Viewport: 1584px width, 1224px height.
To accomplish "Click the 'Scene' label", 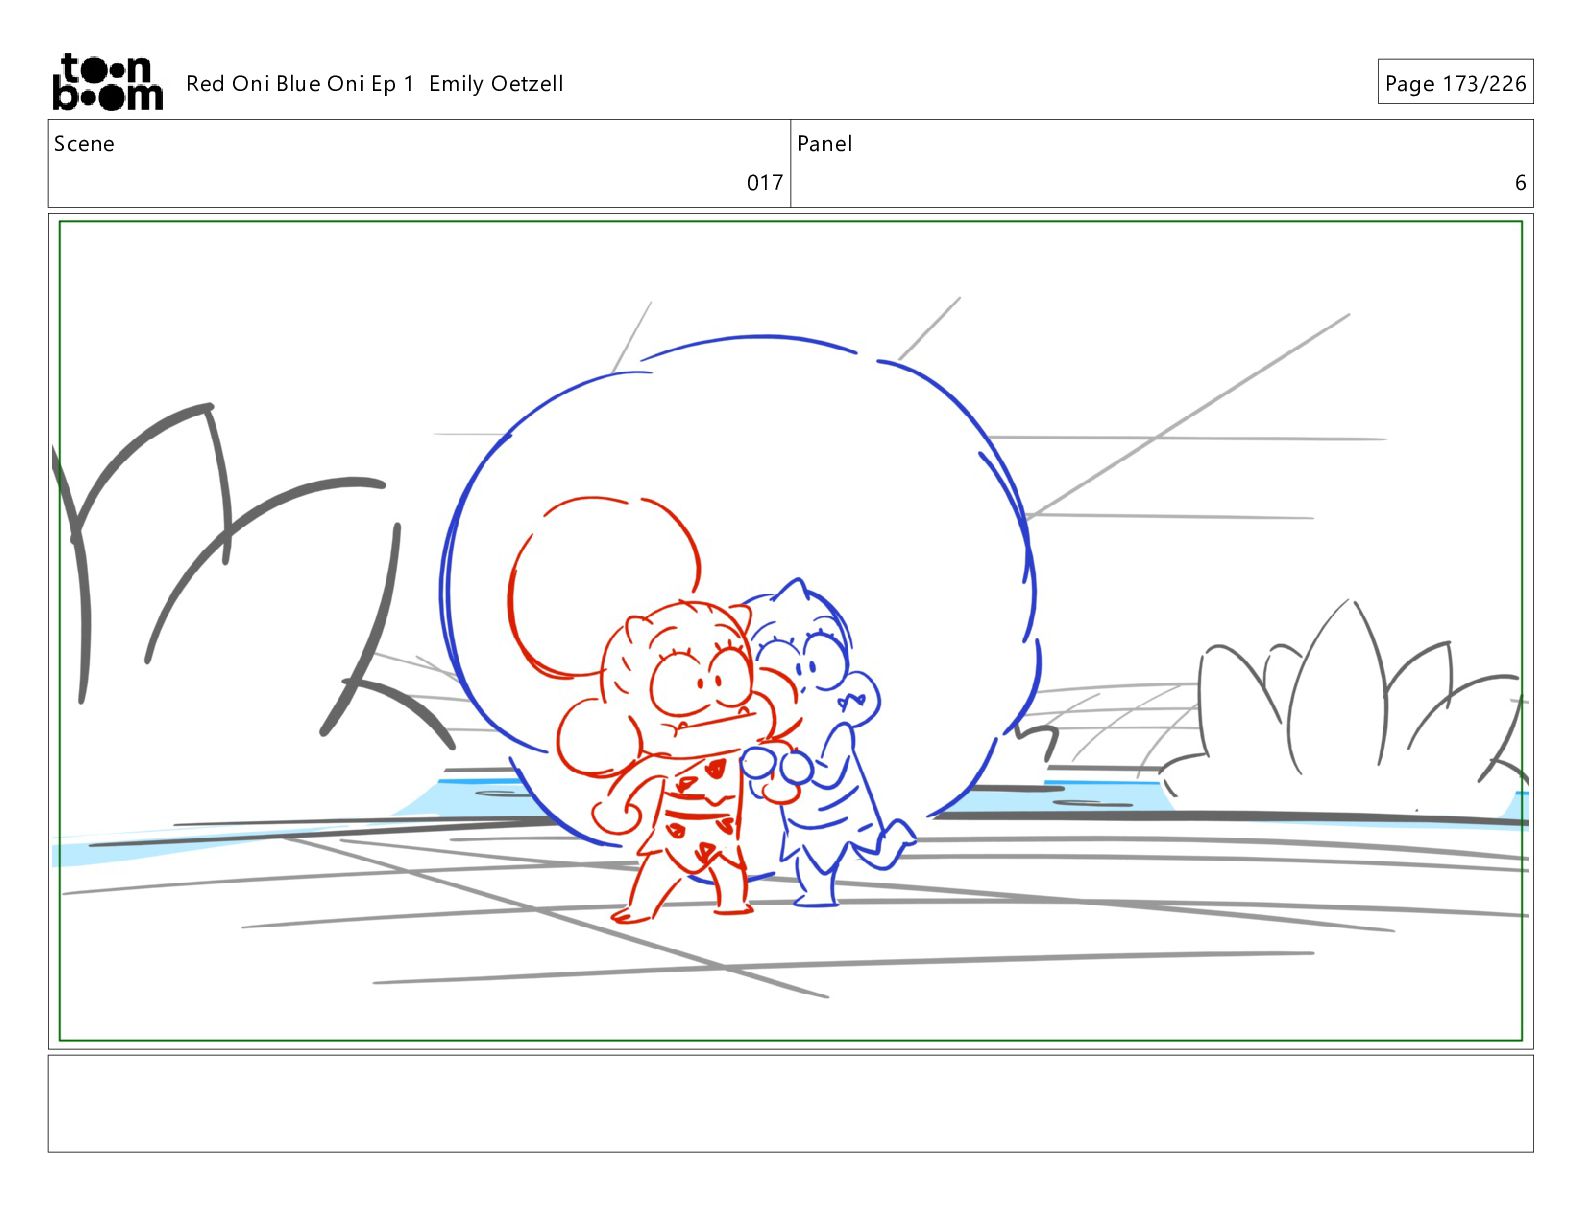I will coord(84,144).
